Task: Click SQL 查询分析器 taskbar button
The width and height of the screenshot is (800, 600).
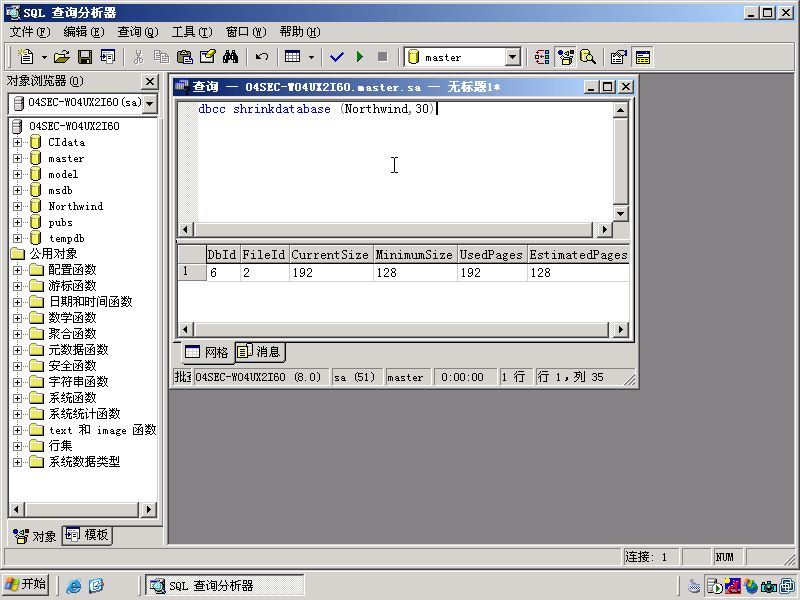Action: tap(224, 585)
